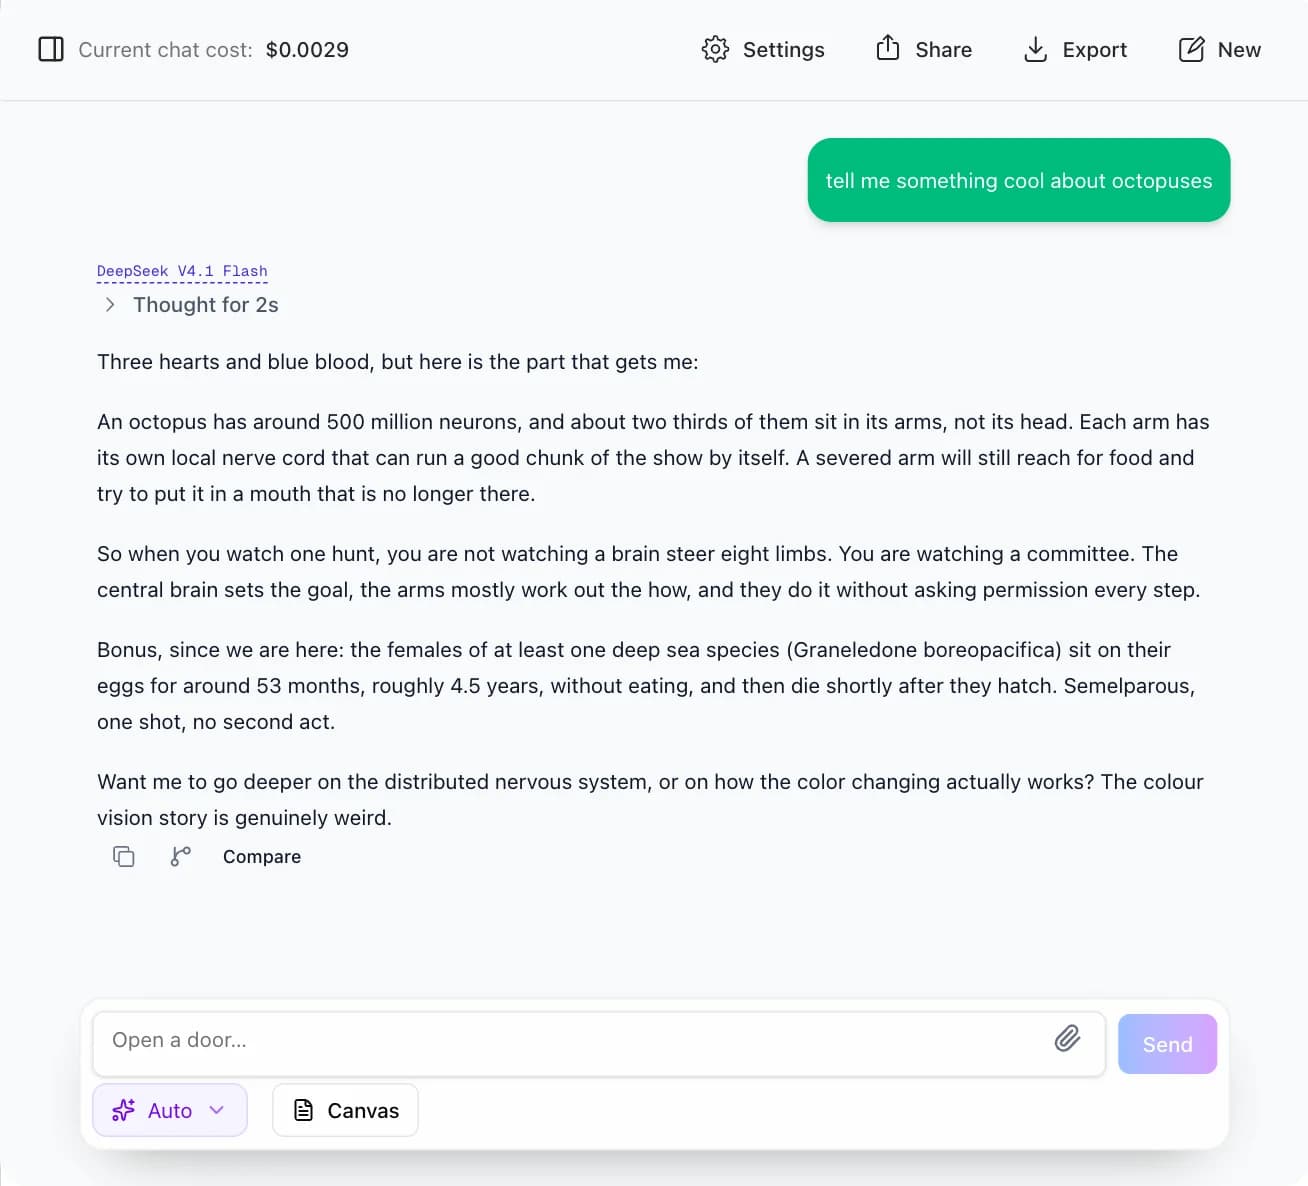Copy the response with the copy icon
This screenshot has height=1186, width=1308.
(x=124, y=856)
